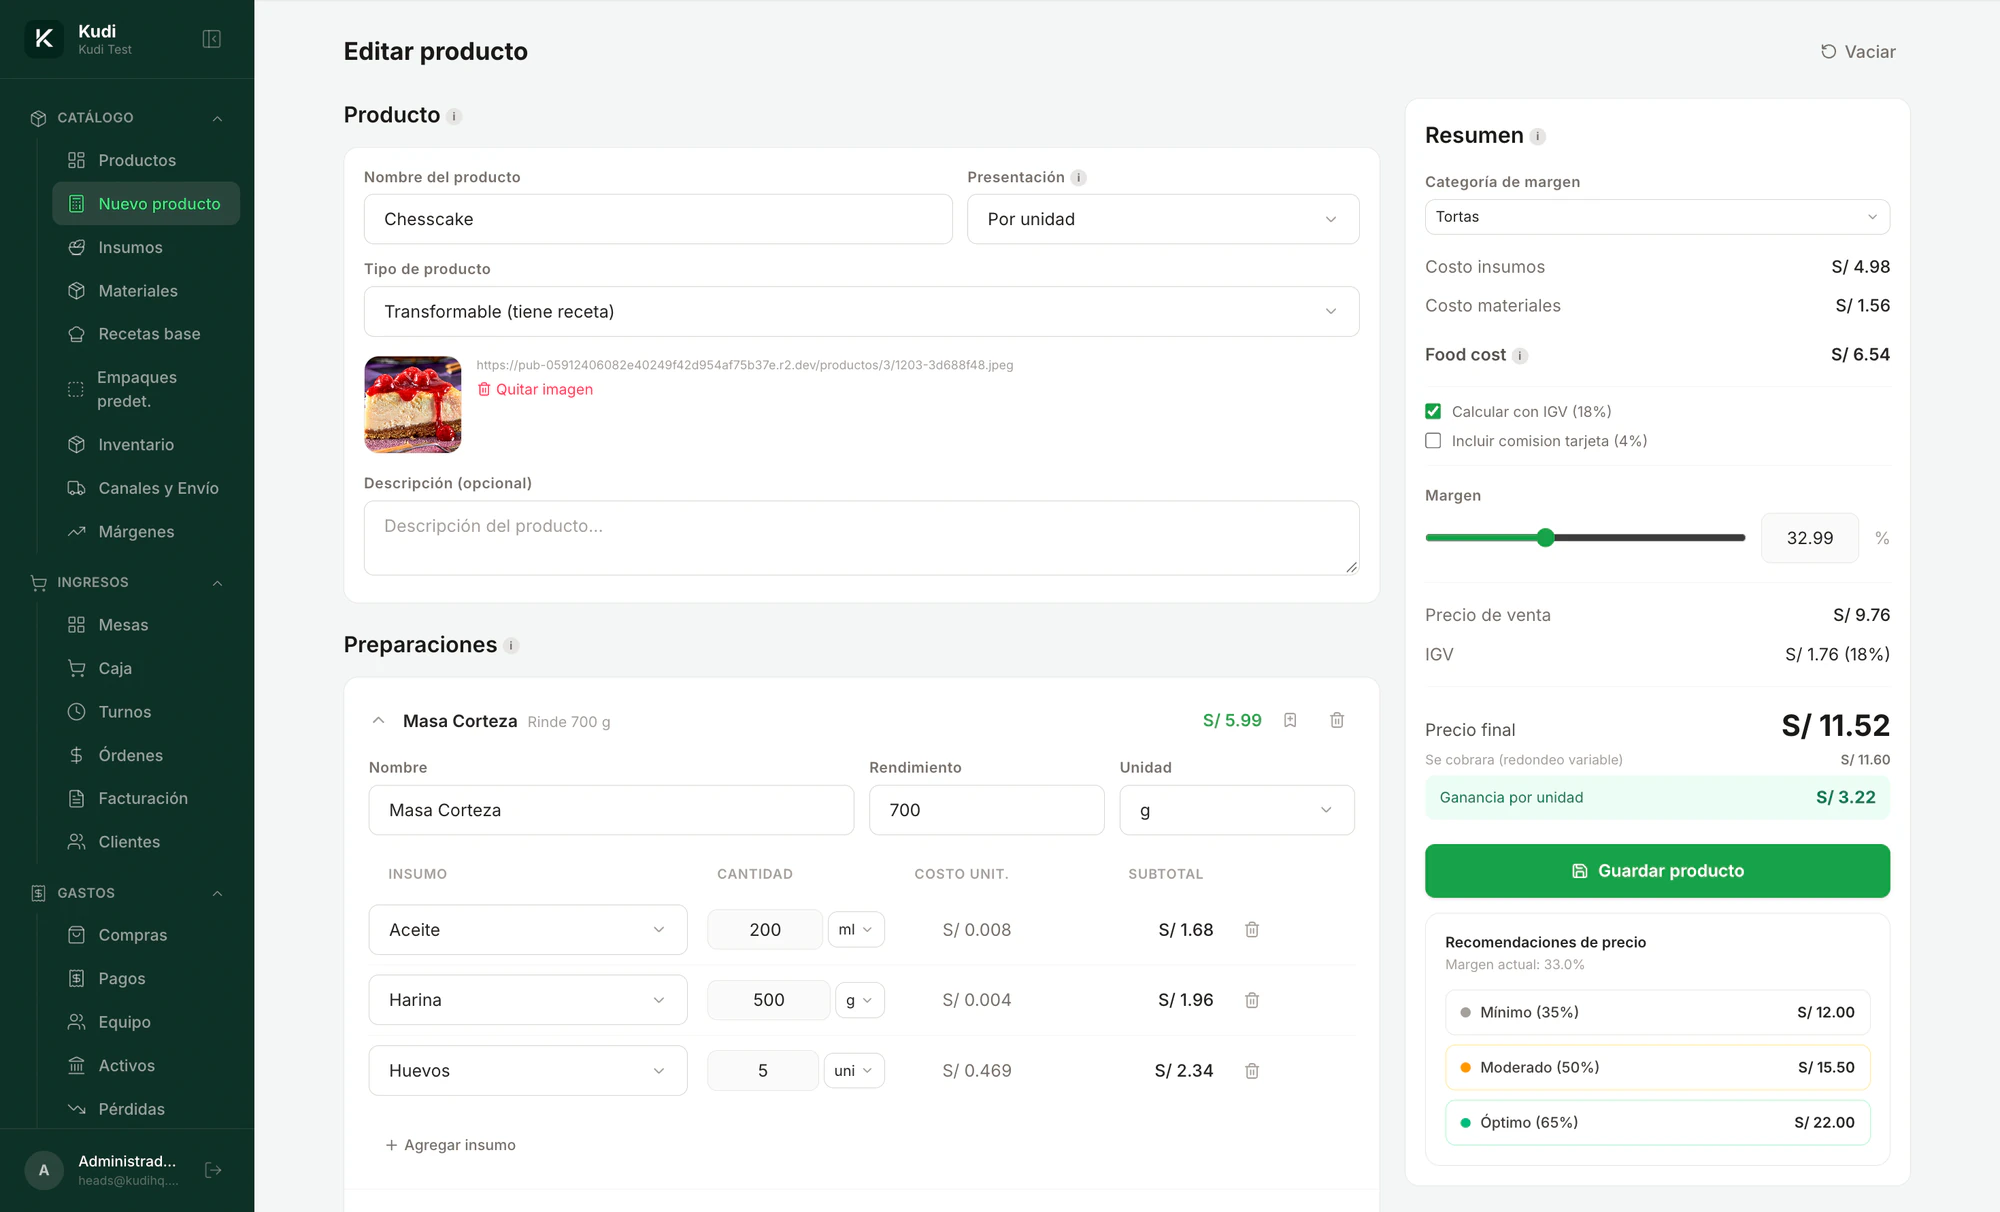Open the Tipo de producto dropdown
2000x1212 pixels.
click(x=861, y=312)
